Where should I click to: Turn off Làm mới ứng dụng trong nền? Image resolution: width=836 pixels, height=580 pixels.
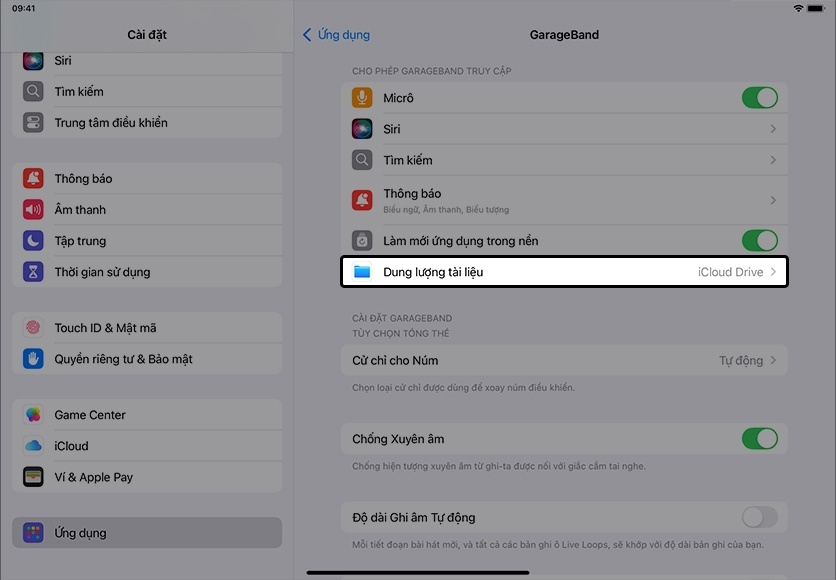tap(760, 241)
